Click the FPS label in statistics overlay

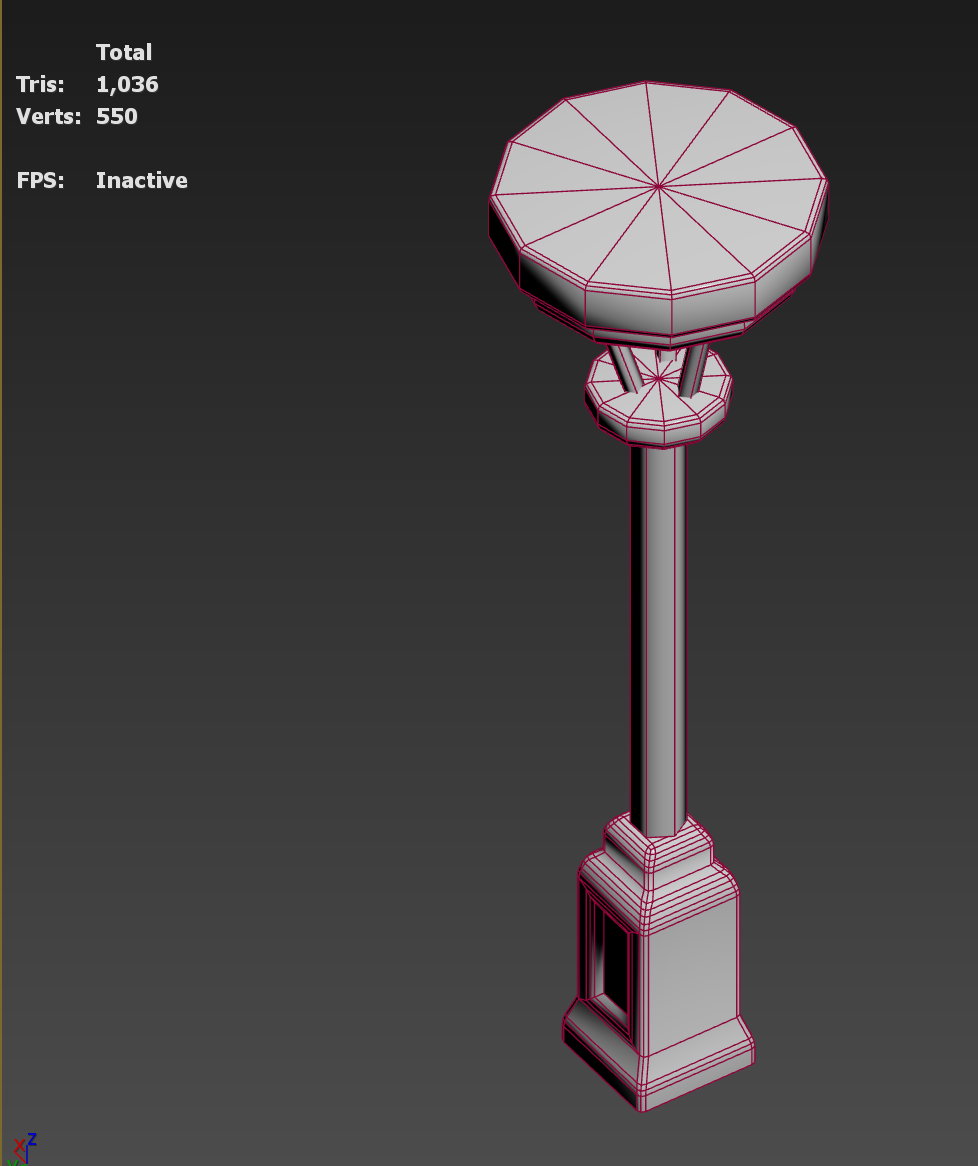40,180
